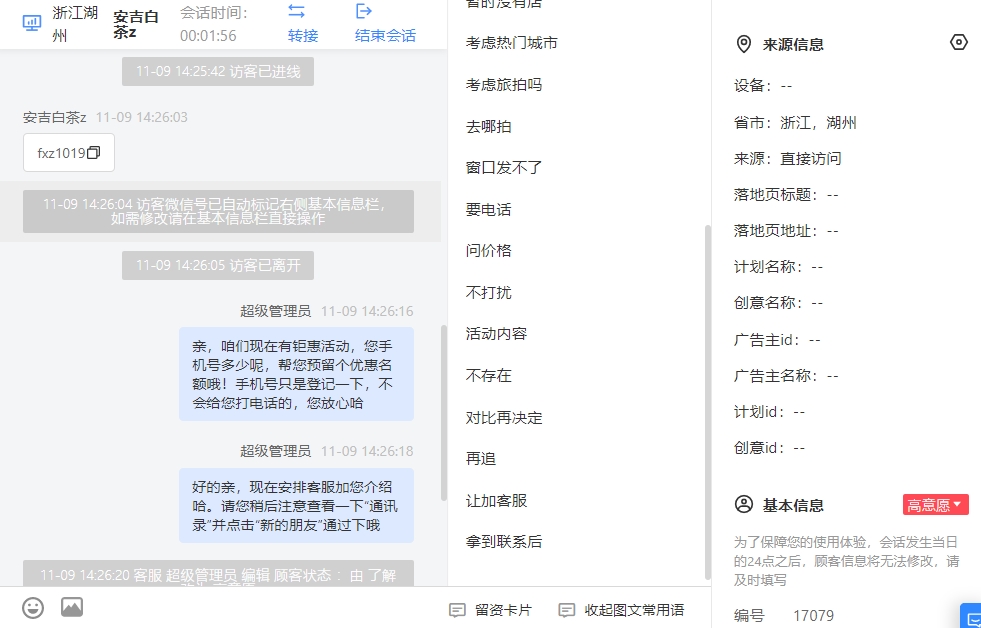The width and height of the screenshot is (981, 628).
Task: Click the 安排客服加您介绍 reply message
Action: pos(297,505)
